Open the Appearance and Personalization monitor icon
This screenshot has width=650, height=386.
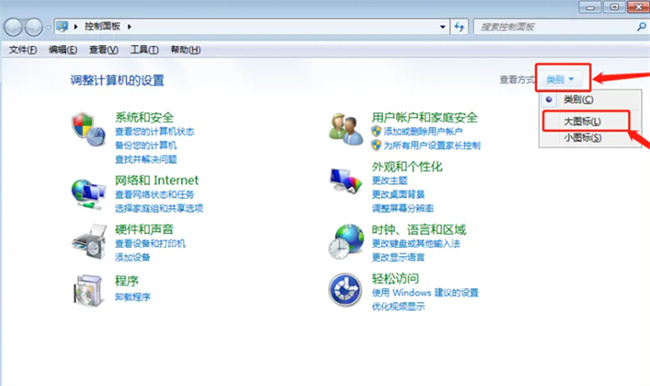346,181
